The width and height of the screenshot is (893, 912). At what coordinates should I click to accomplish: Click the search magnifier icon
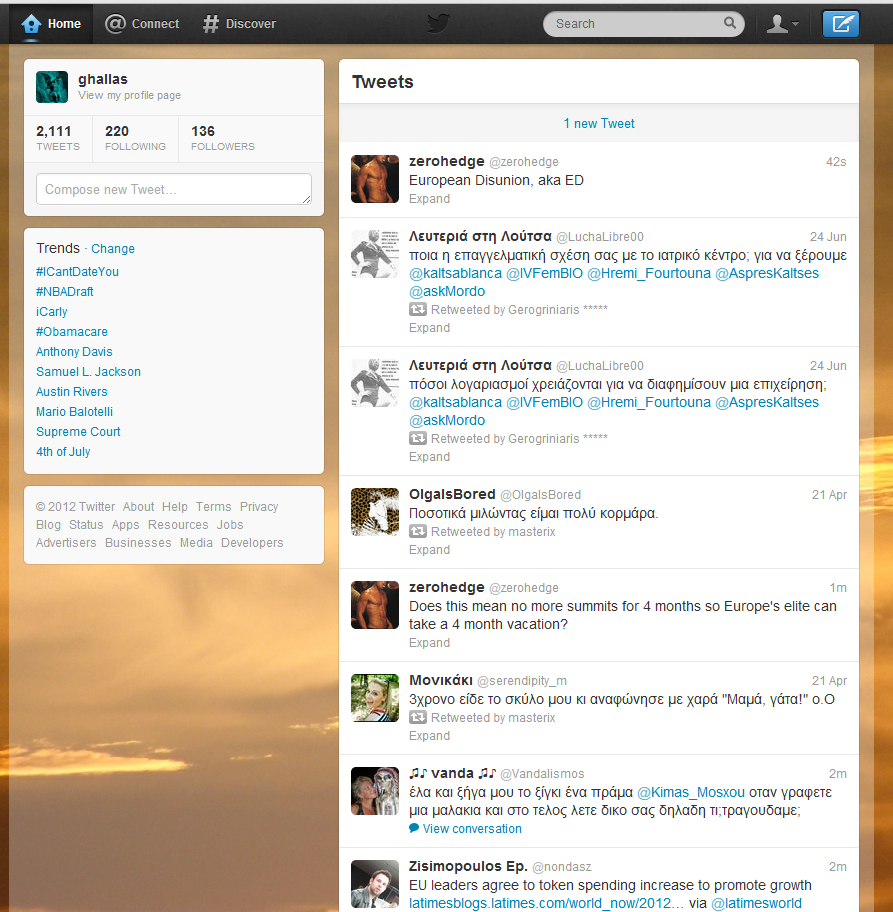pyautogui.click(x=730, y=23)
